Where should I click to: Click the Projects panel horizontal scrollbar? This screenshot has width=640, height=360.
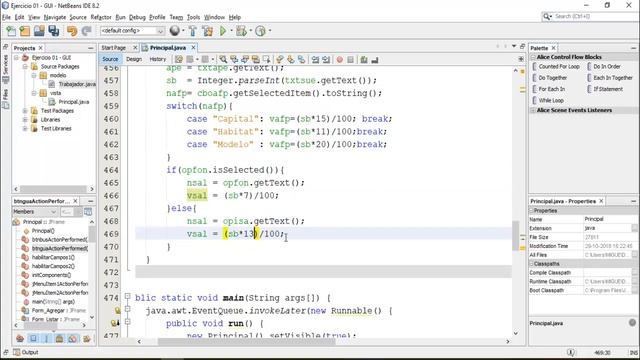click(53, 189)
